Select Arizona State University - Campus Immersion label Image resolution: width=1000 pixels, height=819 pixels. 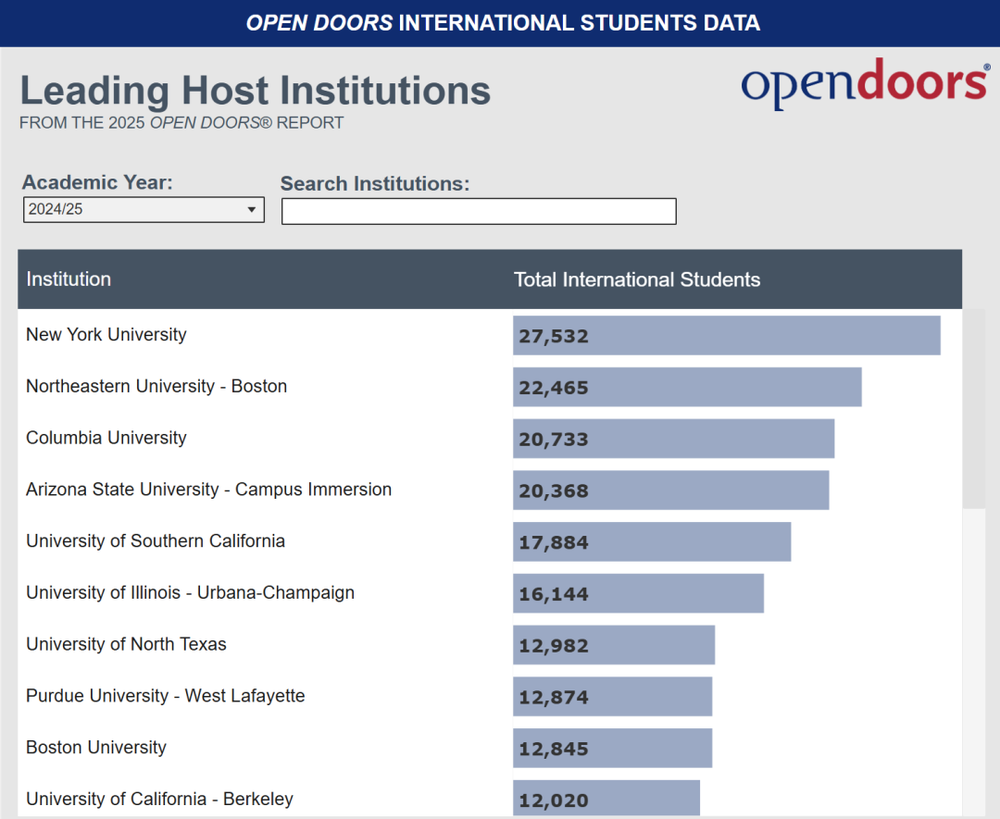click(x=209, y=490)
